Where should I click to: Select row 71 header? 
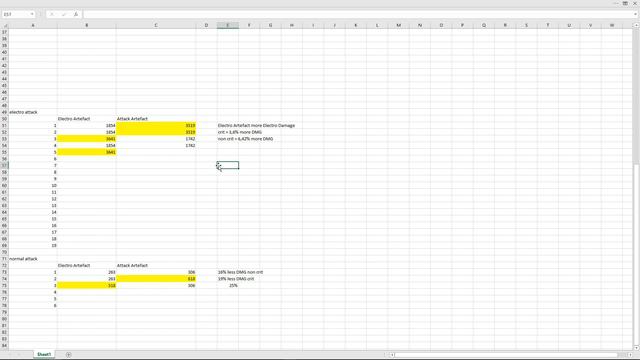point(4,259)
